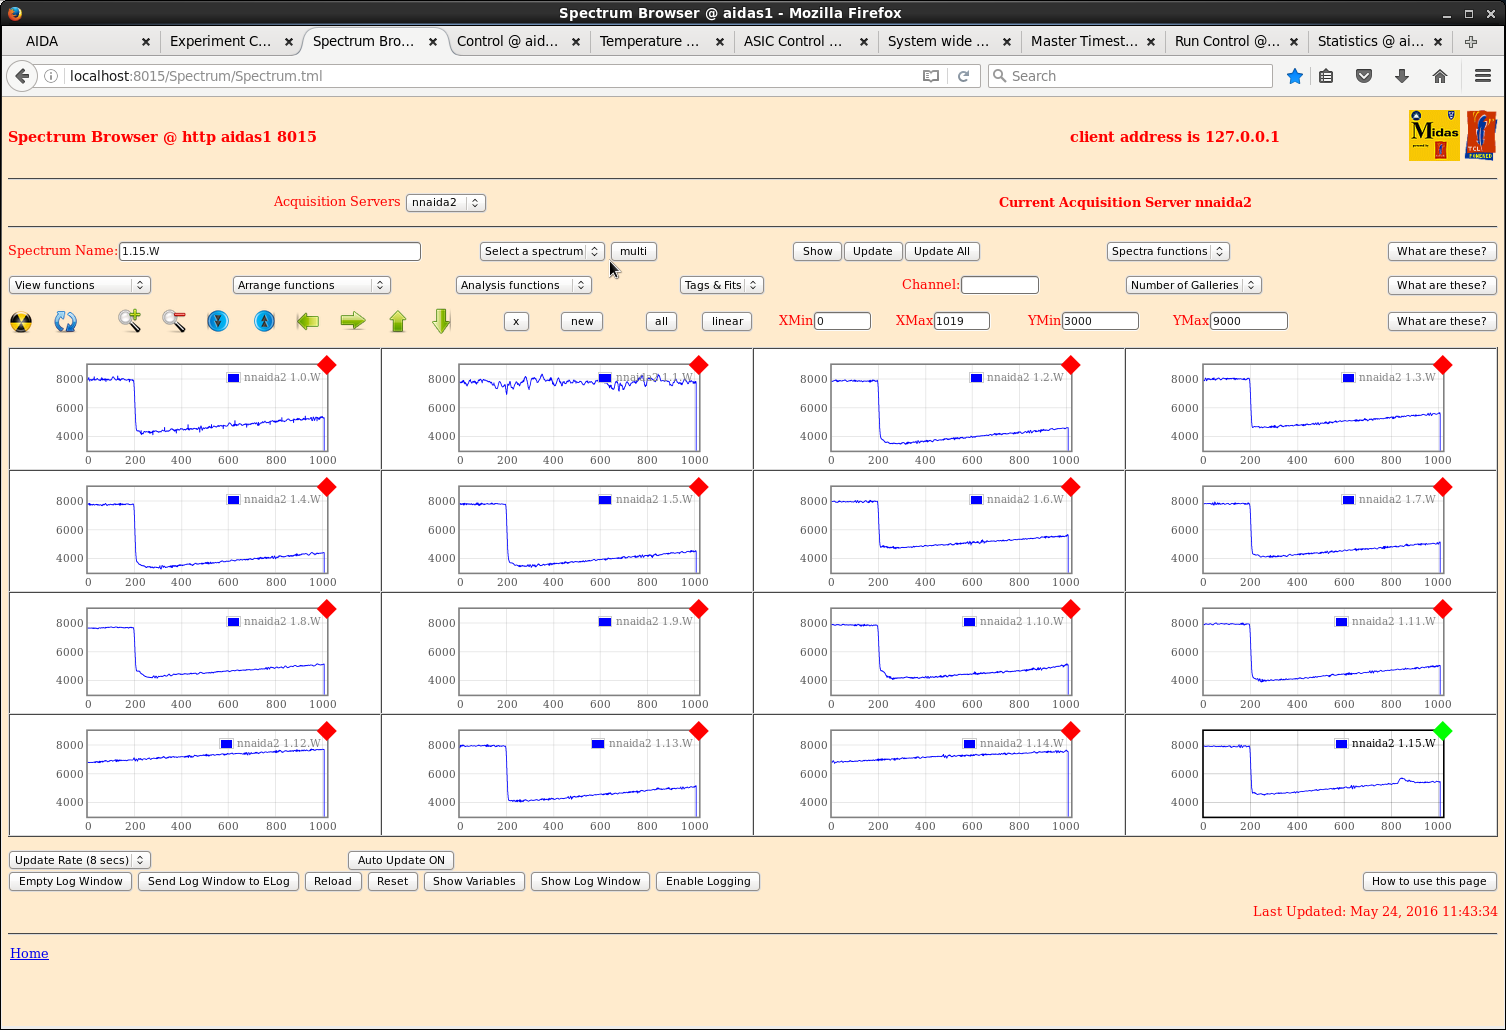Switch to the Run Control tab
1506x1030 pixels.
click(1236, 41)
